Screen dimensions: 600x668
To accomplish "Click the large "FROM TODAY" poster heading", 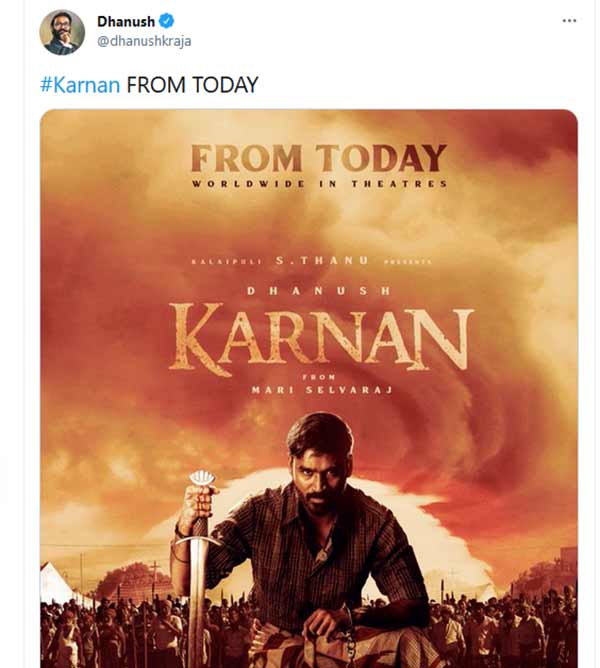I will [x=318, y=159].
